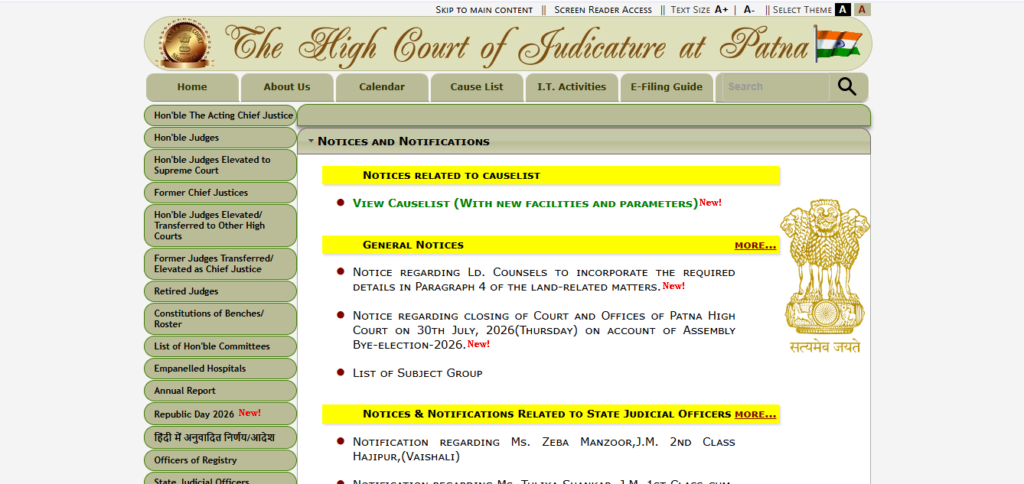Open List of Hon'ble Committees
The width and height of the screenshot is (1024, 484).
(x=220, y=346)
